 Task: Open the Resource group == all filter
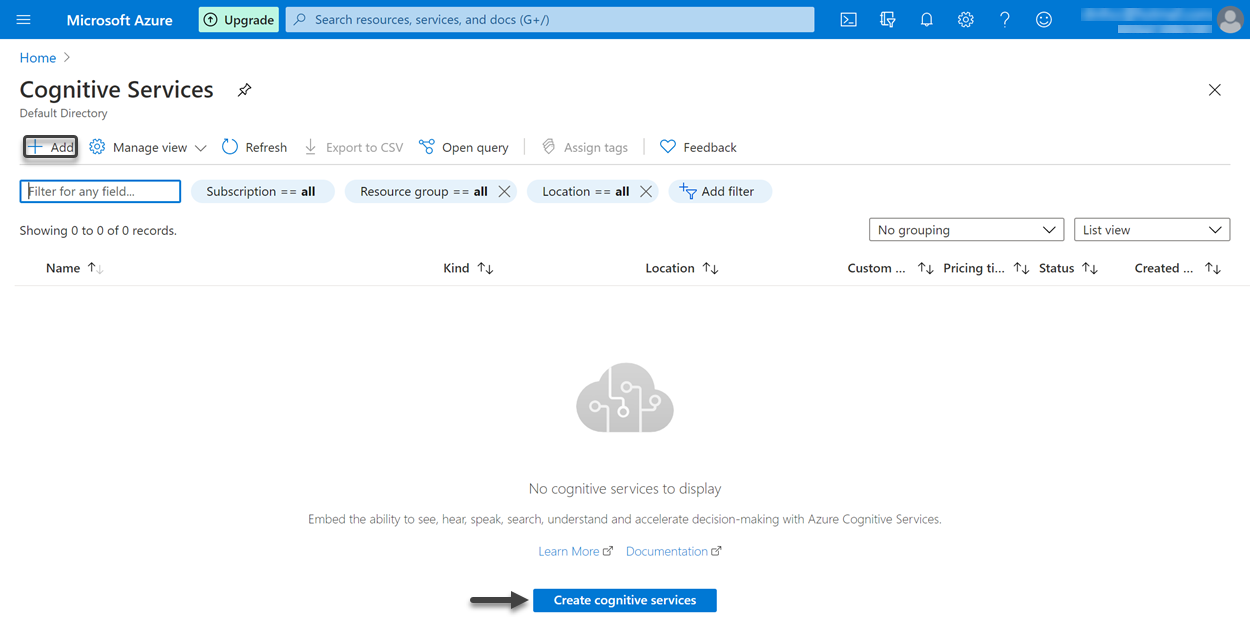(x=424, y=191)
